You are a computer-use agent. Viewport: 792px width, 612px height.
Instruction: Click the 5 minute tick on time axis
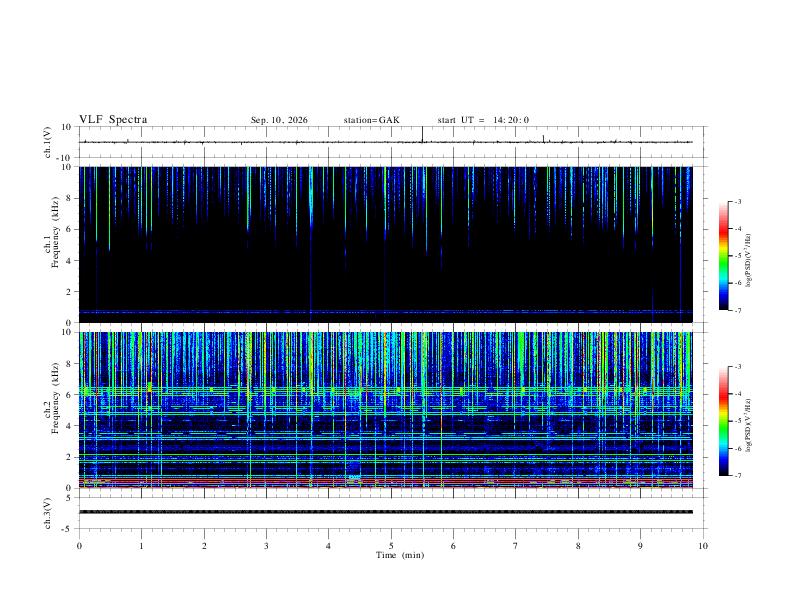coord(391,546)
